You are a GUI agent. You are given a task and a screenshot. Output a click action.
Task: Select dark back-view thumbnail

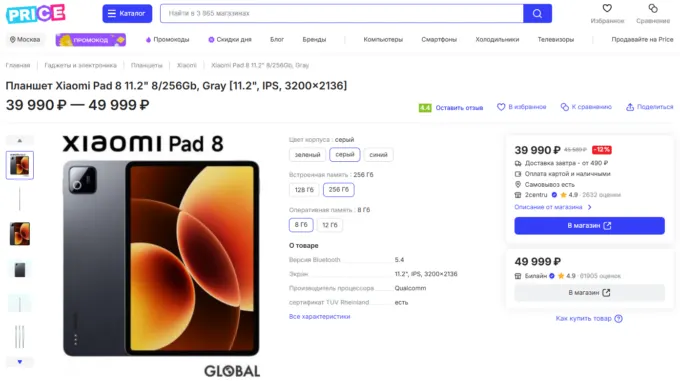20,270
